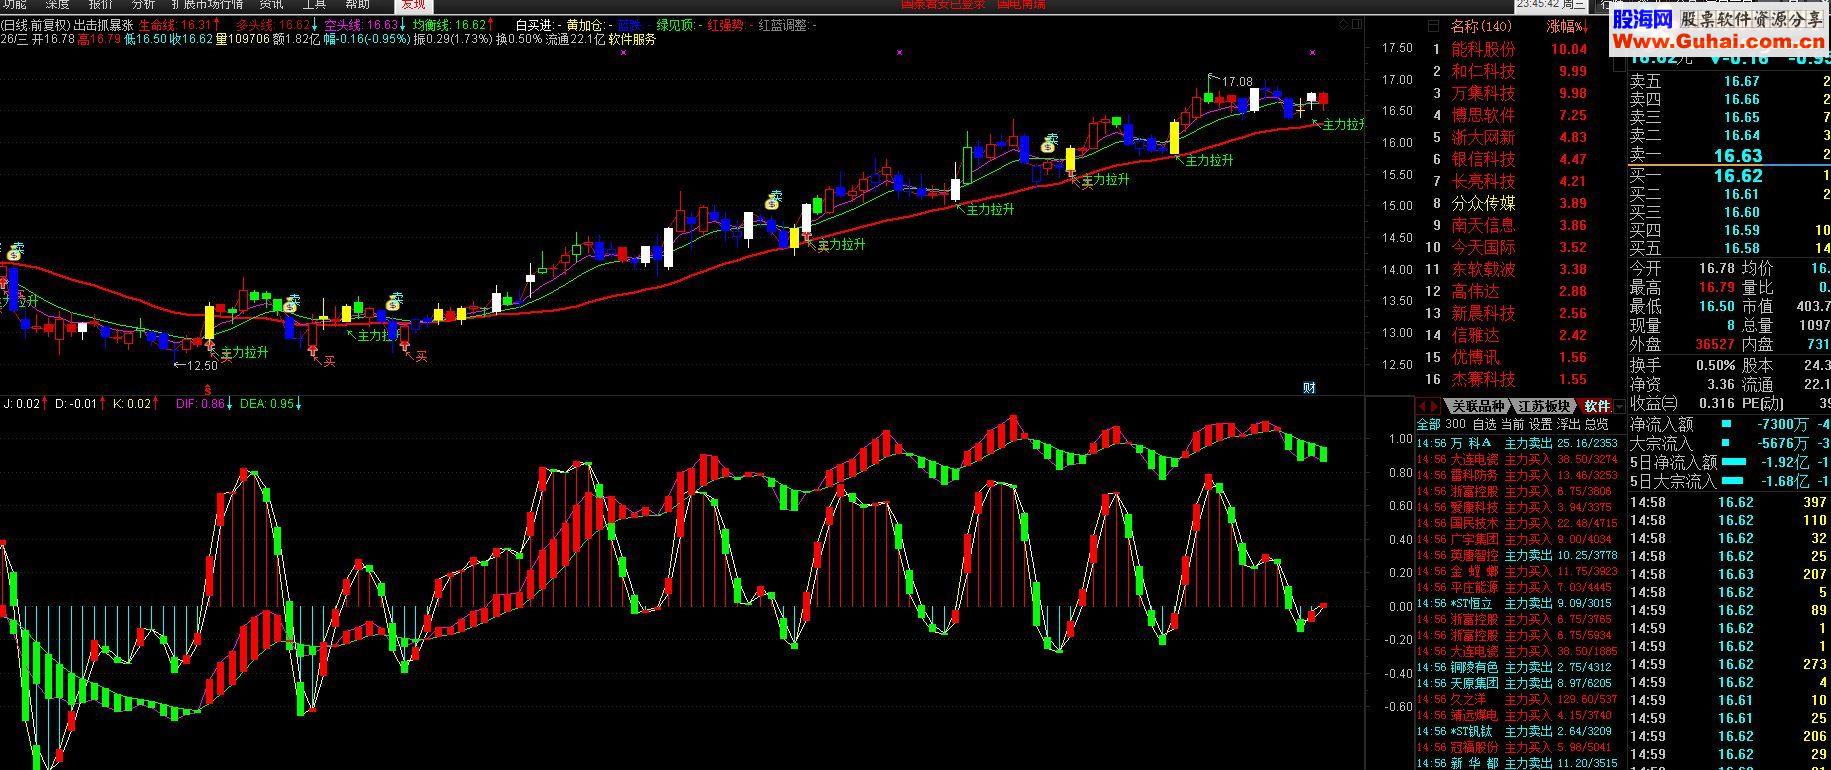
Task: Click the 均衡线 value label
Action: point(454,25)
